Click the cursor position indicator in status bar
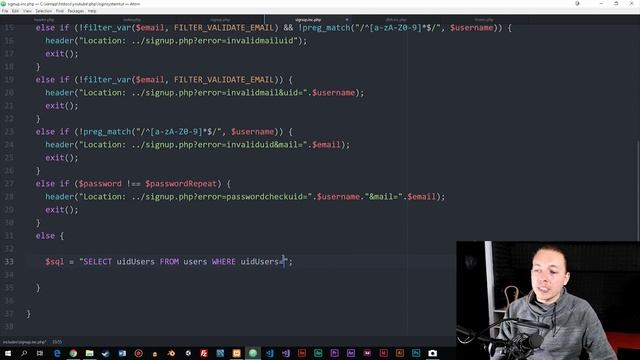Viewport: 640px width, 360px height. point(57,342)
